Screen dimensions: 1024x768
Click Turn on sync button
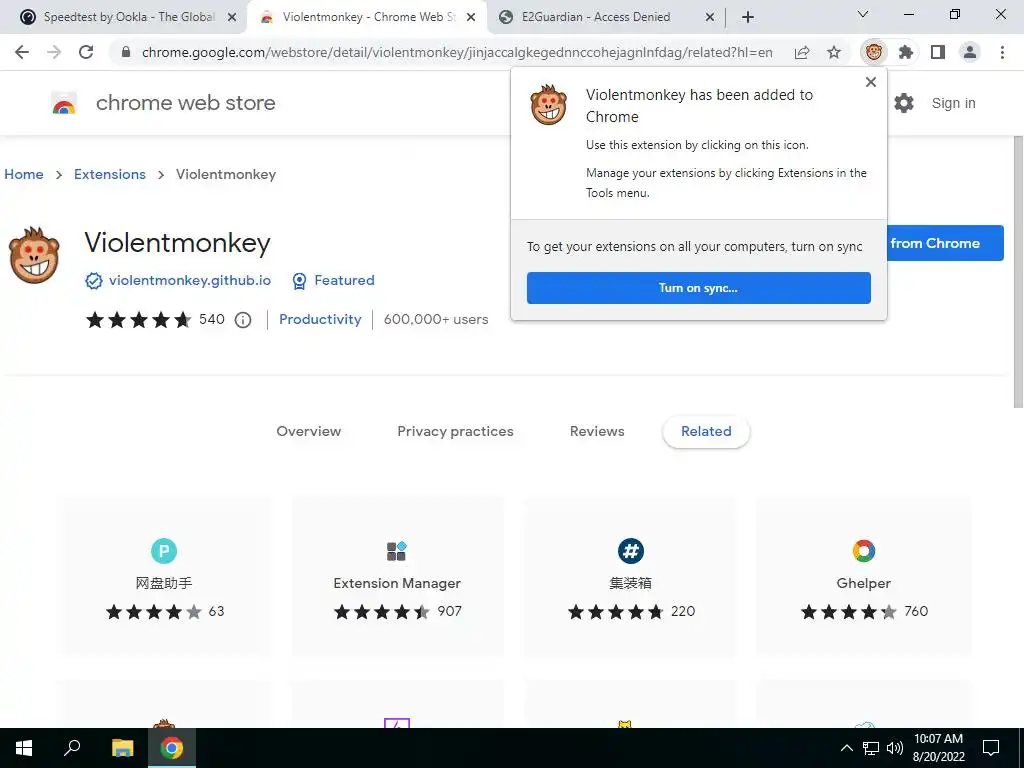pyautogui.click(x=699, y=288)
